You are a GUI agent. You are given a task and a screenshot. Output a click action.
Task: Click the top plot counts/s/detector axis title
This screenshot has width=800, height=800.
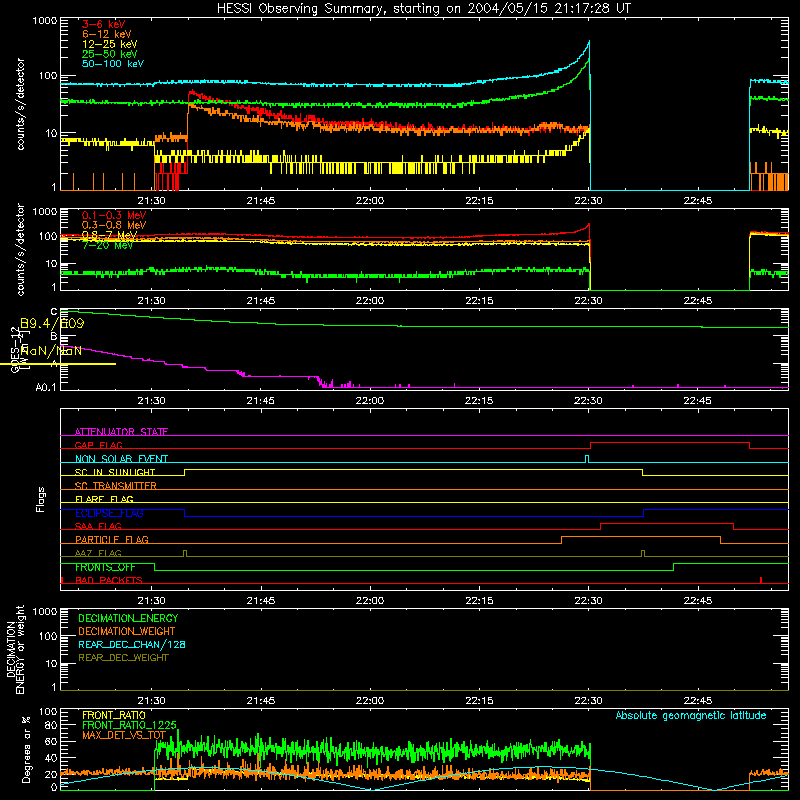tap(20, 104)
